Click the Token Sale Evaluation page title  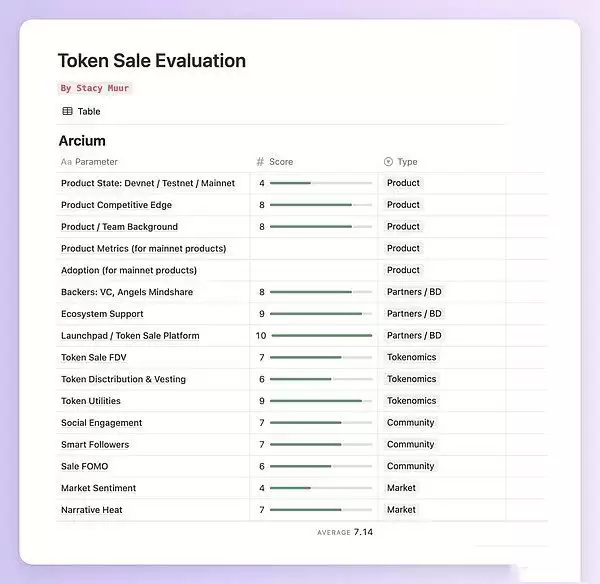[x=151, y=60]
